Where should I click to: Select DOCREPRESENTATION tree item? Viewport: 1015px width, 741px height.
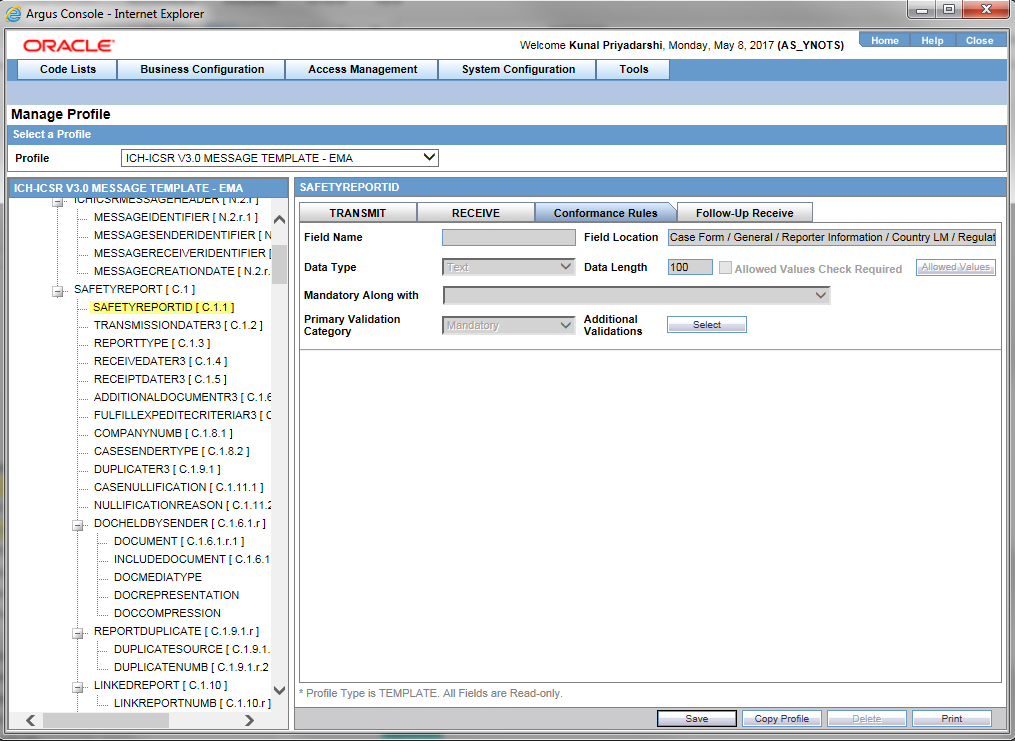click(x=177, y=595)
